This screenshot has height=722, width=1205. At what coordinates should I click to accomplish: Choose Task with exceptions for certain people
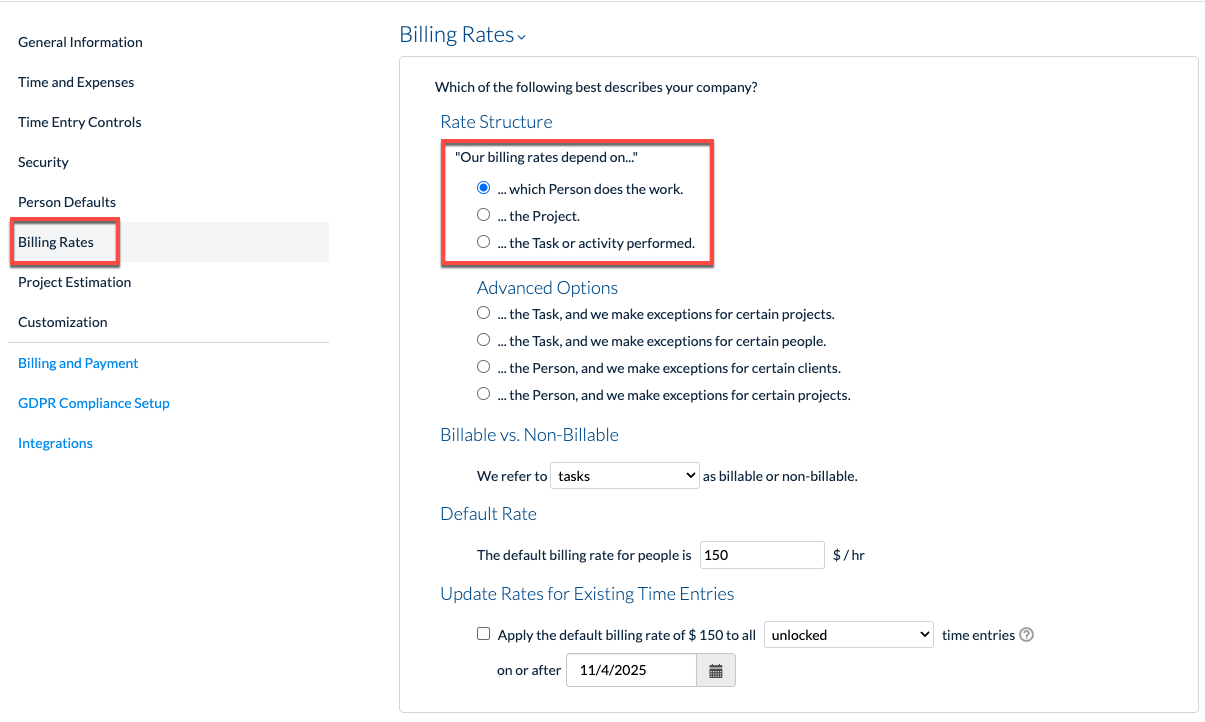(484, 340)
